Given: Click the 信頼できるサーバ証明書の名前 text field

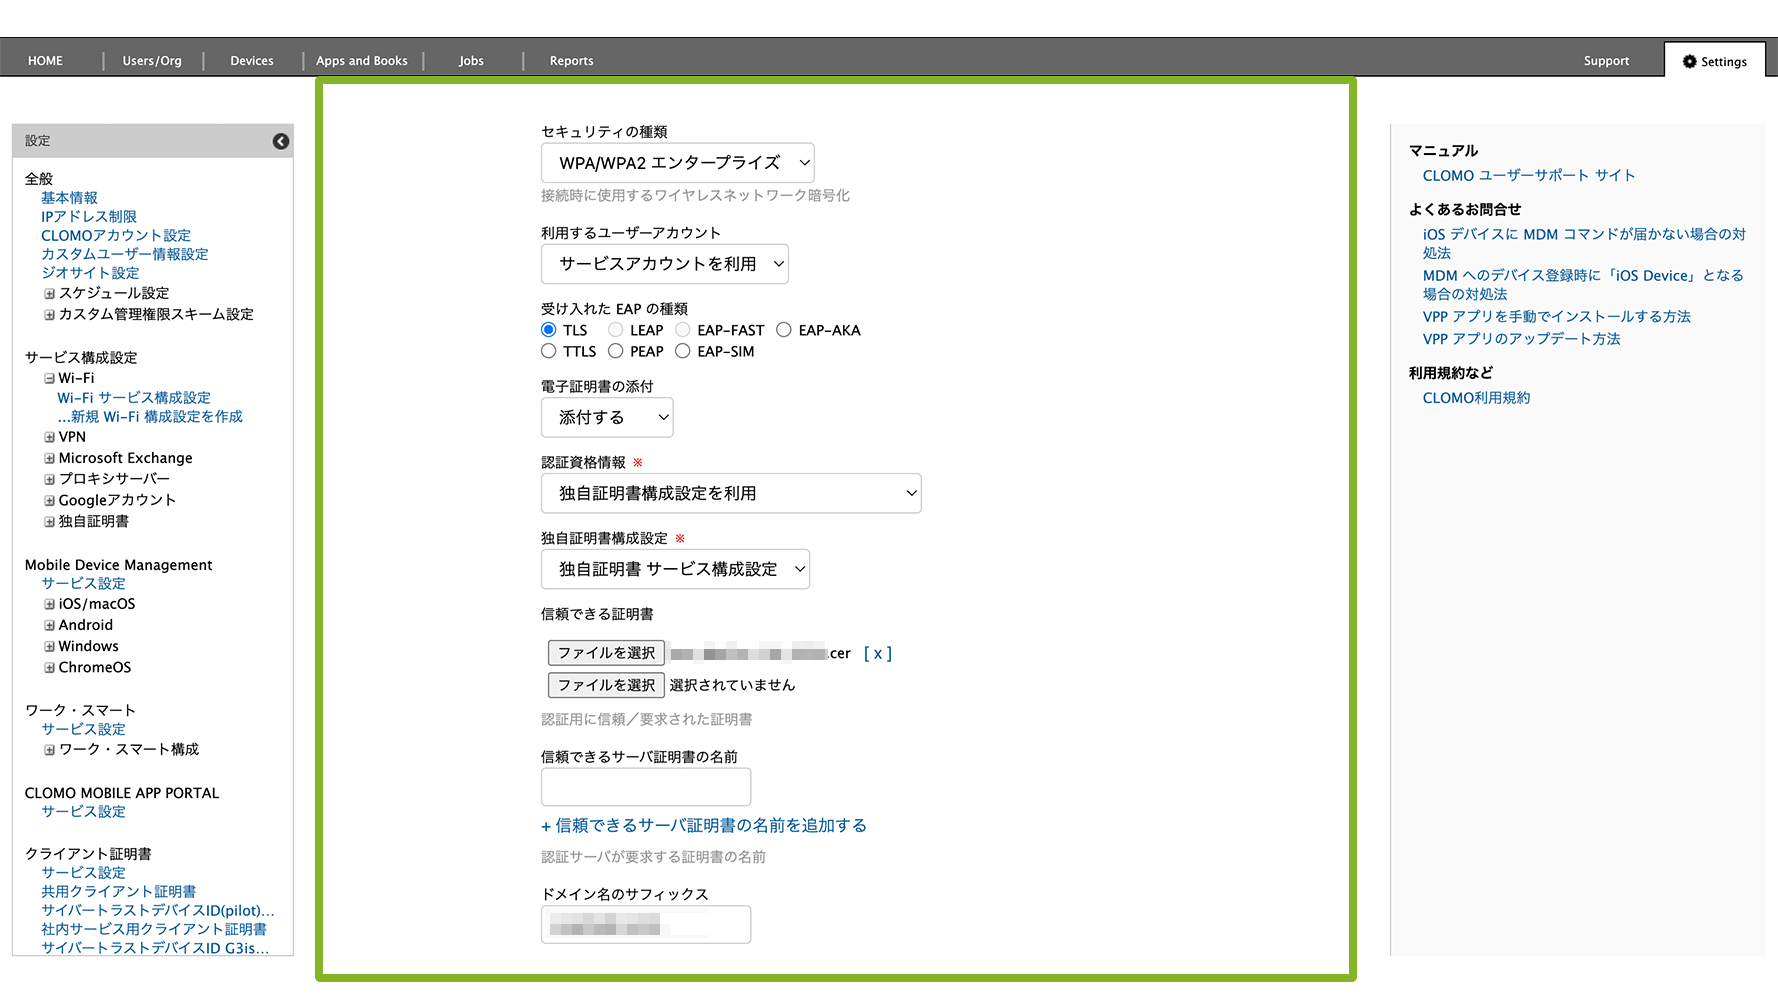Looking at the screenshot, I should click(x=645, y=787).
